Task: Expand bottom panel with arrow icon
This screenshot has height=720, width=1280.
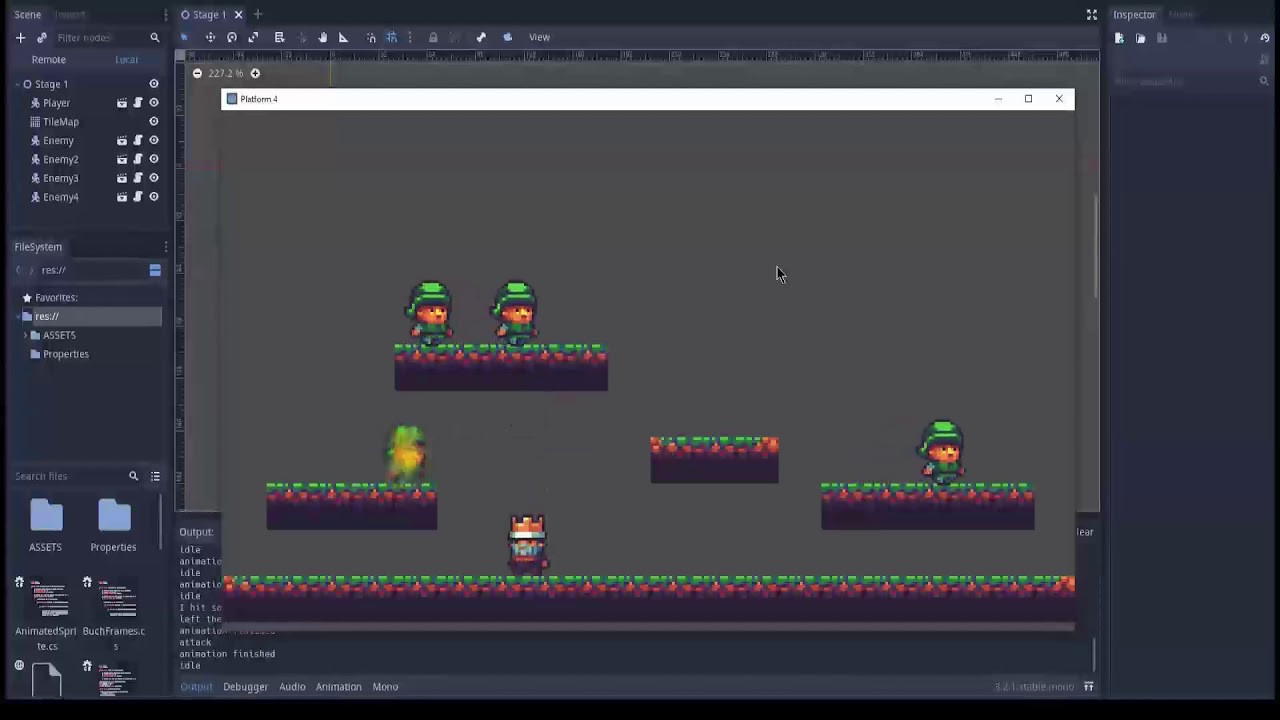Action: pos(1089,687)
